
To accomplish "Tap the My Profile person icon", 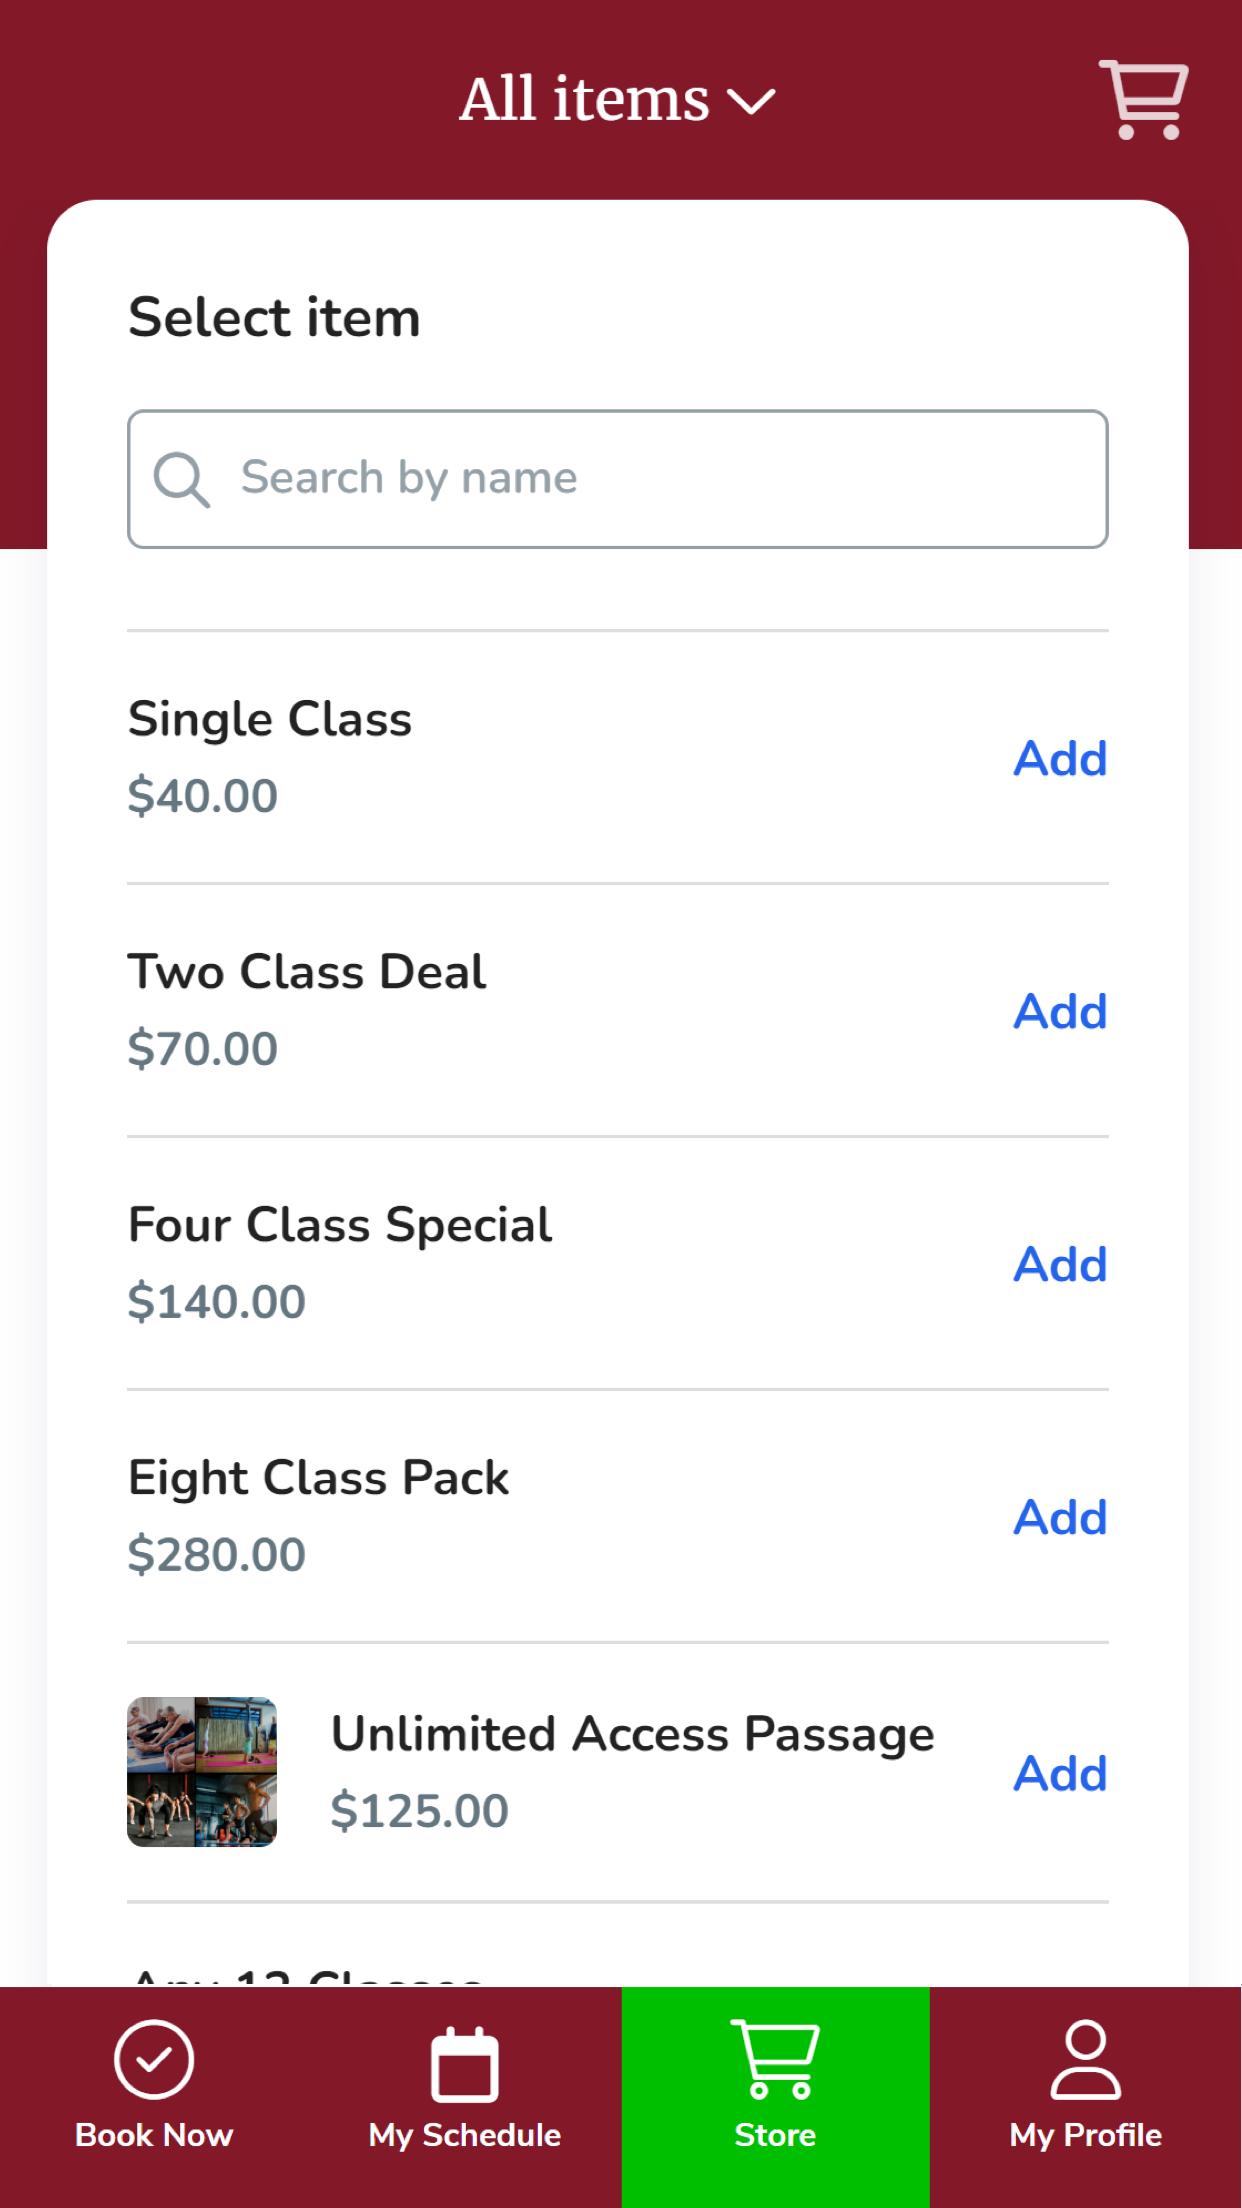I will tap(1085, 2059).
